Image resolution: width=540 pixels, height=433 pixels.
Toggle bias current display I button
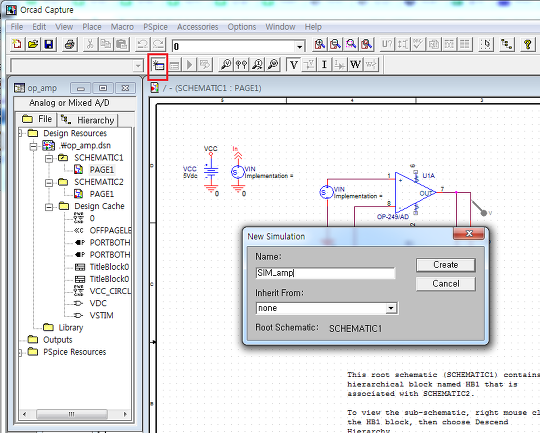[x=324, y=65]
